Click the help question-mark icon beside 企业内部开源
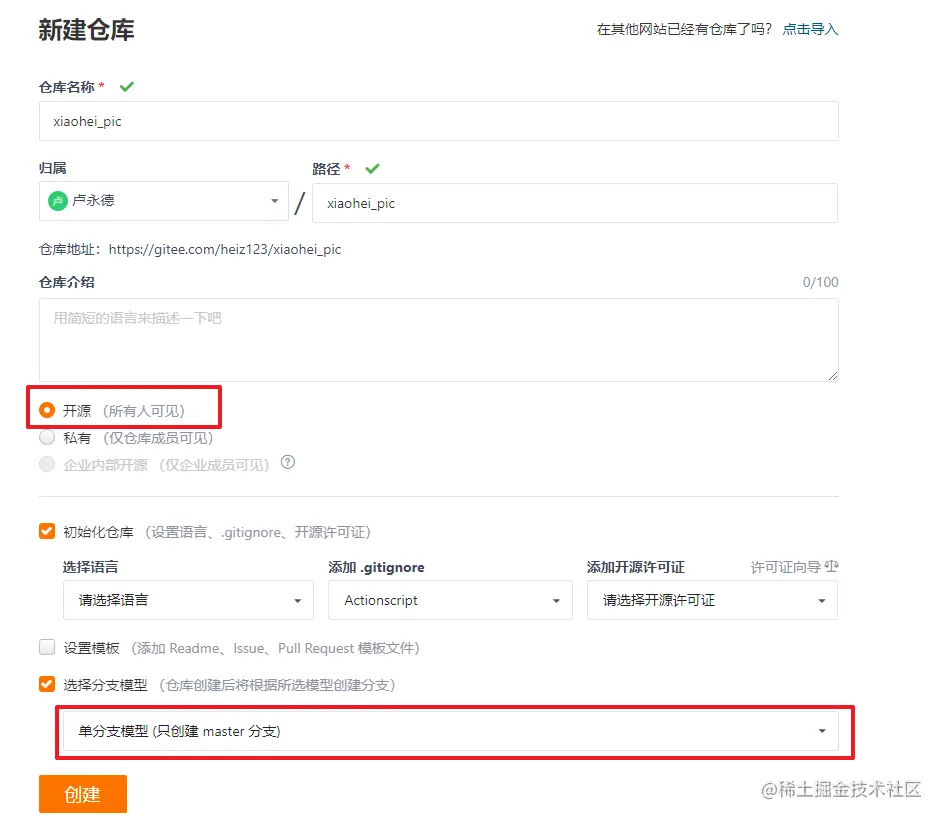This screenshot has width=944, height=822. 288,462
